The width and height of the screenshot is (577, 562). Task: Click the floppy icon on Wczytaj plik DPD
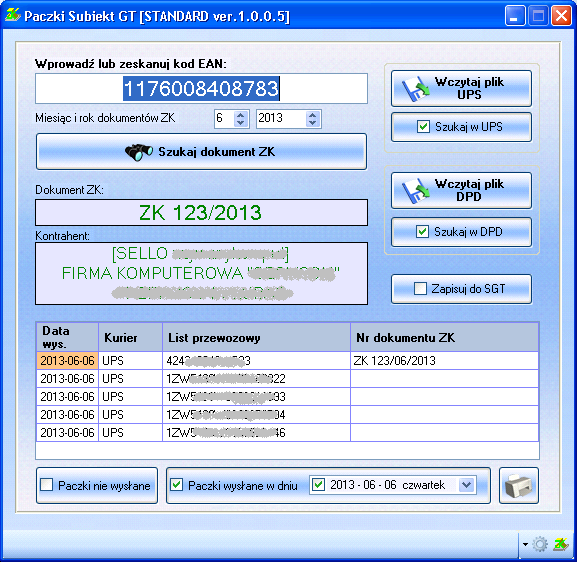pos(416,191)
